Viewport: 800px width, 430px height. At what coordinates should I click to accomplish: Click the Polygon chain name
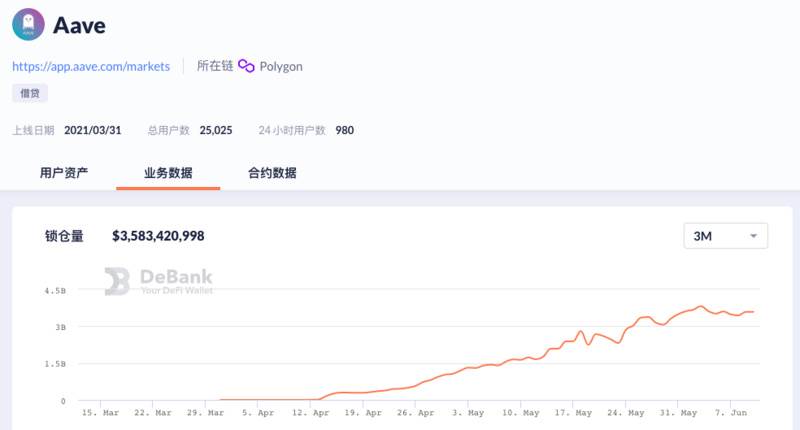click(x=281, y=67)
